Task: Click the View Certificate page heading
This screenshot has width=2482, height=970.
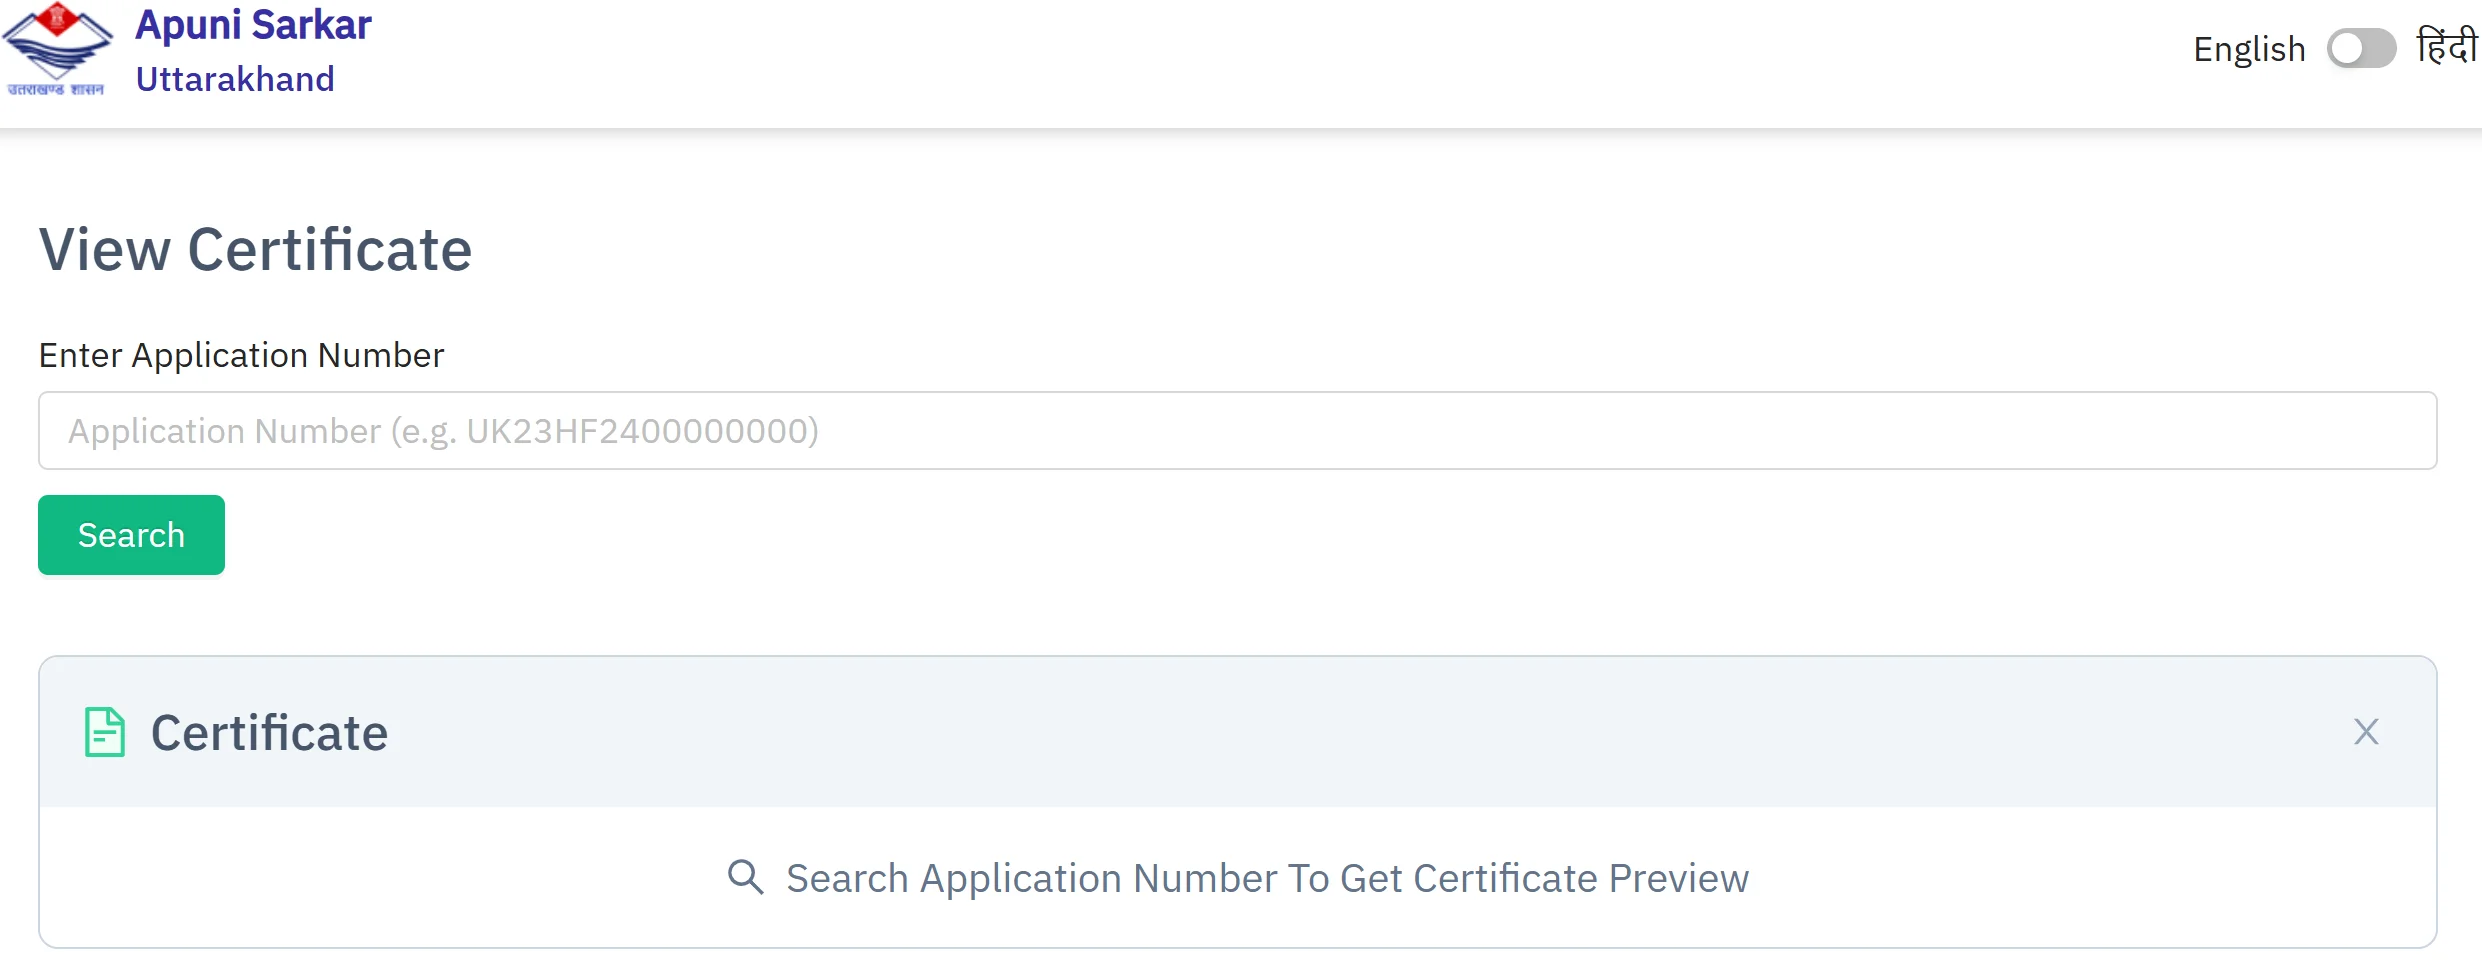Action: [x=255, y=249]
